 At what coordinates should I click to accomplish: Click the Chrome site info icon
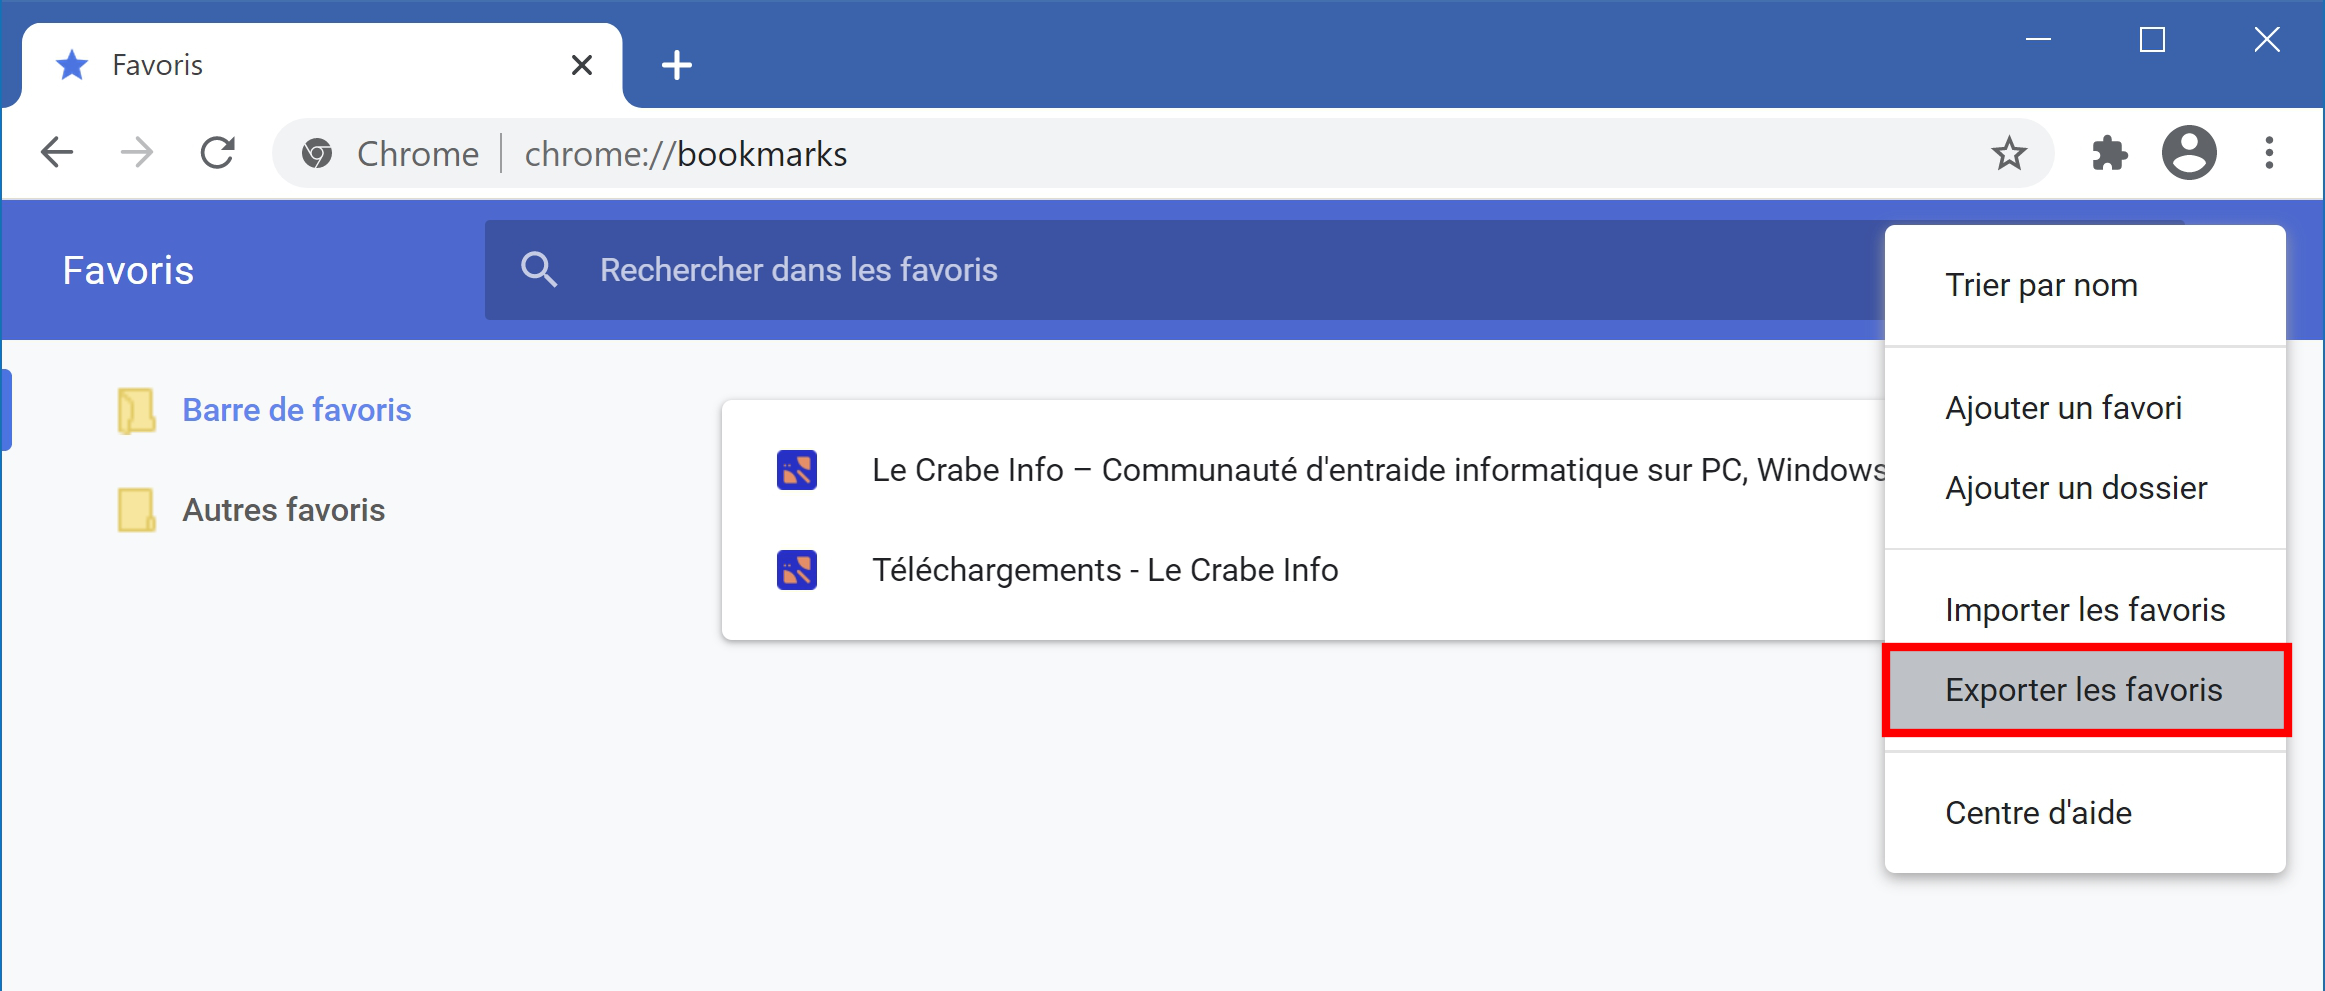tap(317, 154)
